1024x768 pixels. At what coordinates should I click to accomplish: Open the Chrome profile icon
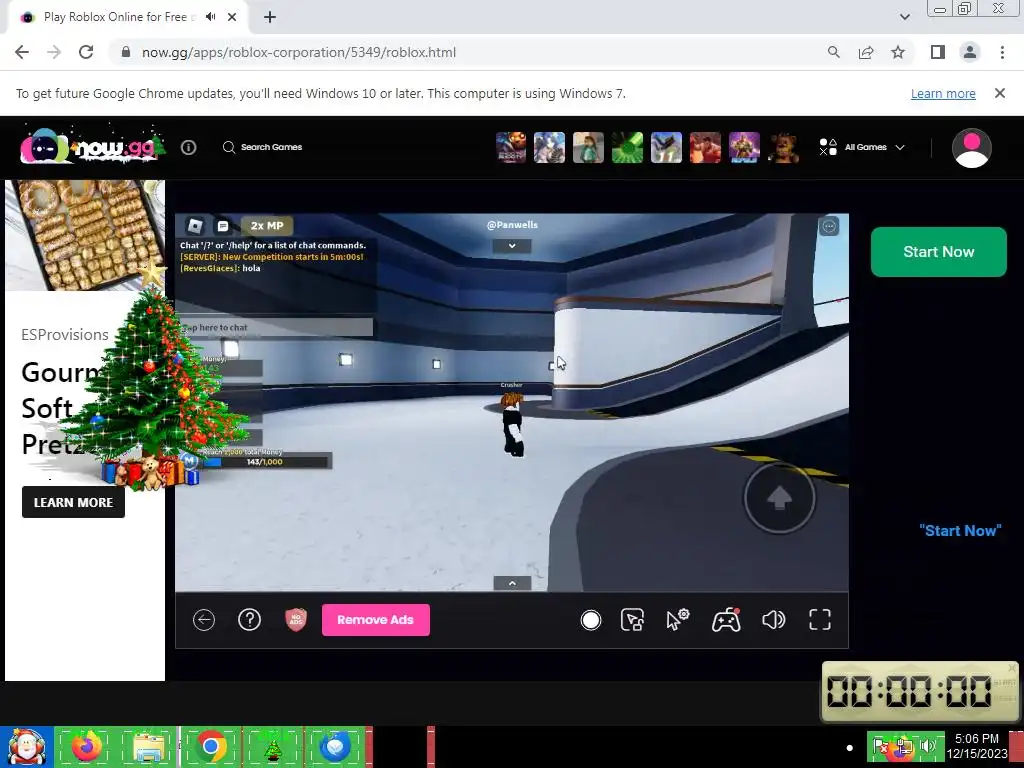(x=970, y=52)
